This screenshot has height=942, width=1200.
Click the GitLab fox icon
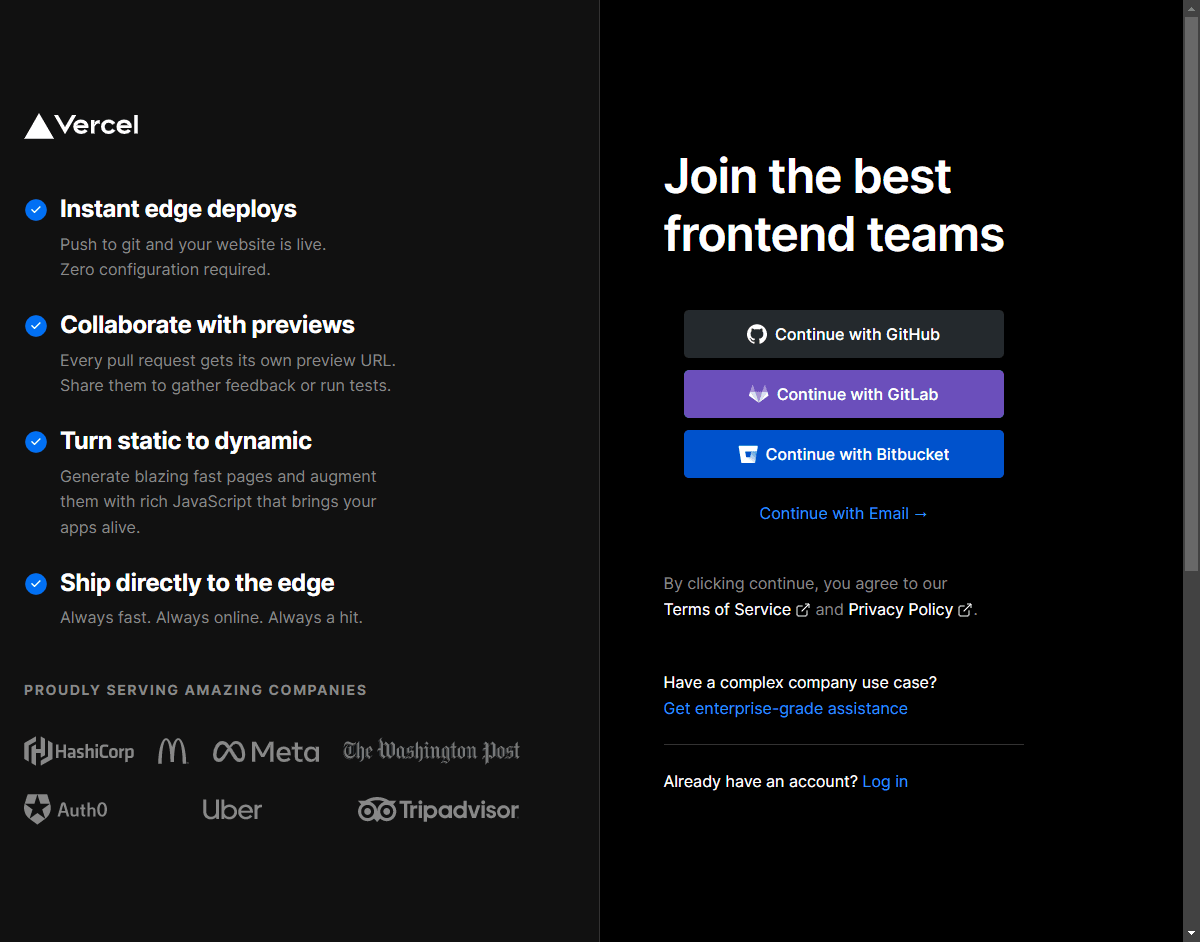tap(759, 394)
